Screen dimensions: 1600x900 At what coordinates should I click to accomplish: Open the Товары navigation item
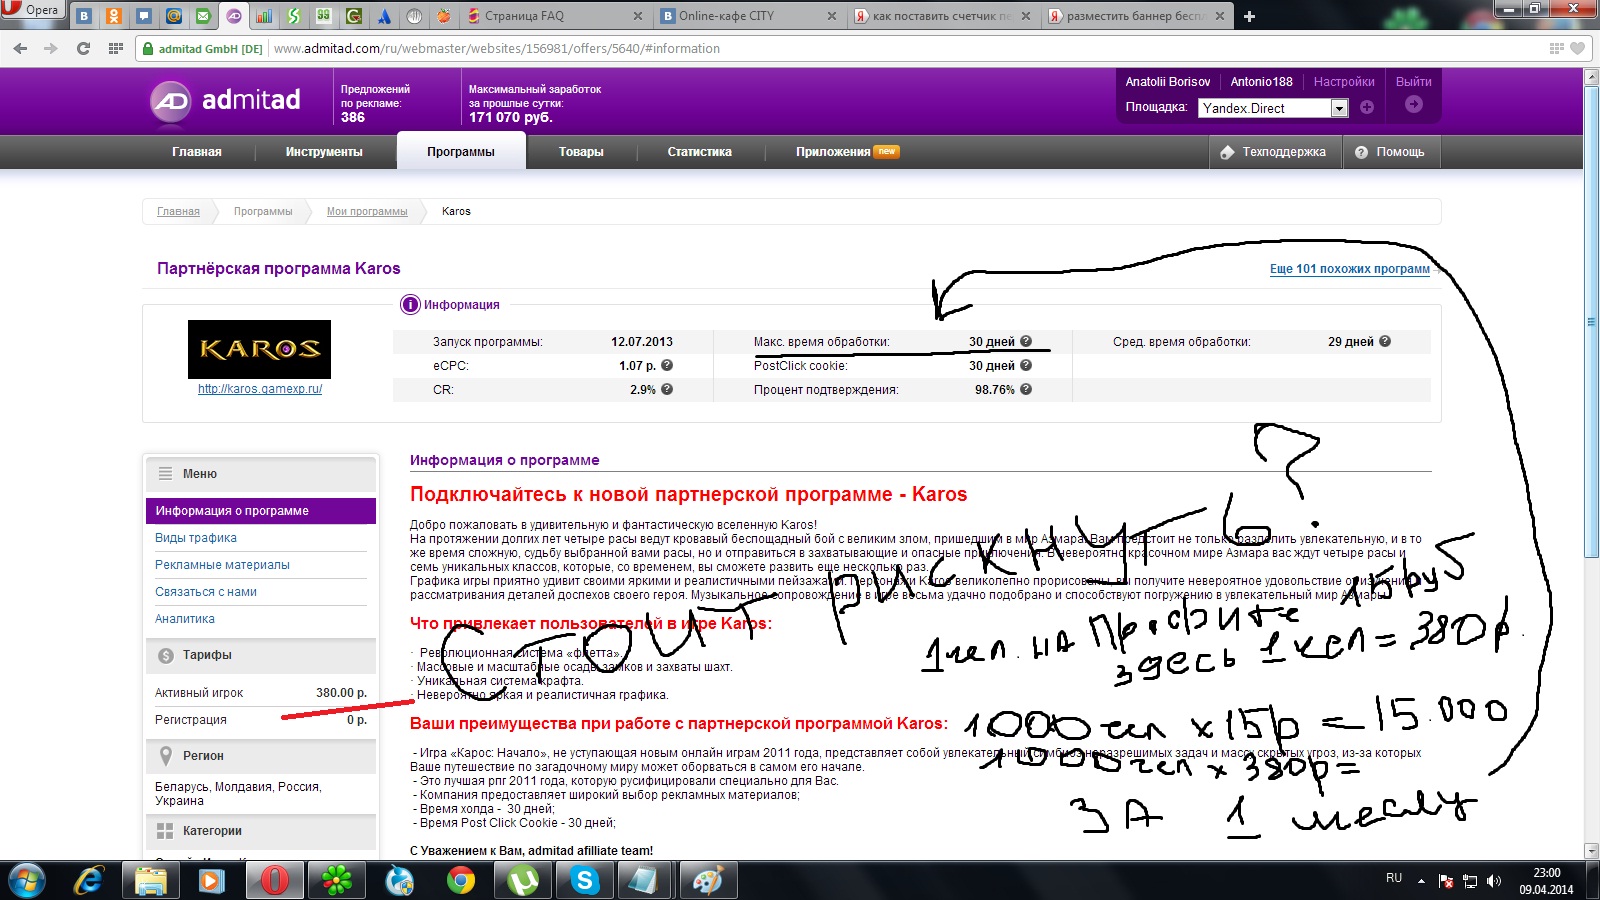pos(581,152)
